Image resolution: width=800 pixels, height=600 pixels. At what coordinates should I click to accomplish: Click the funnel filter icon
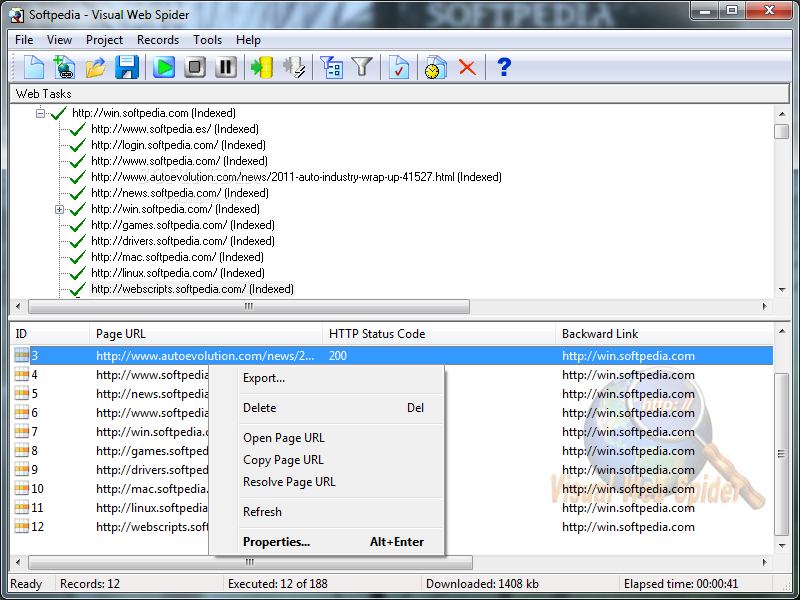pos(362,67)
